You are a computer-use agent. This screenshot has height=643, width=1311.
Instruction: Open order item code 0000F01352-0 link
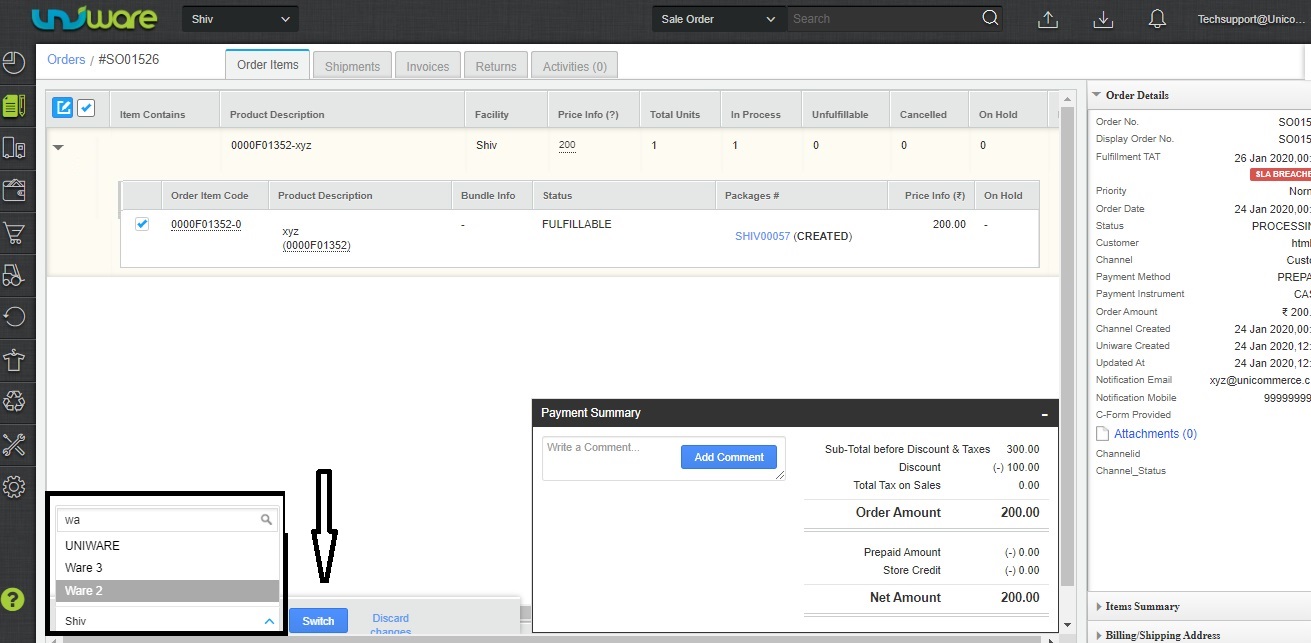point(206,224)
